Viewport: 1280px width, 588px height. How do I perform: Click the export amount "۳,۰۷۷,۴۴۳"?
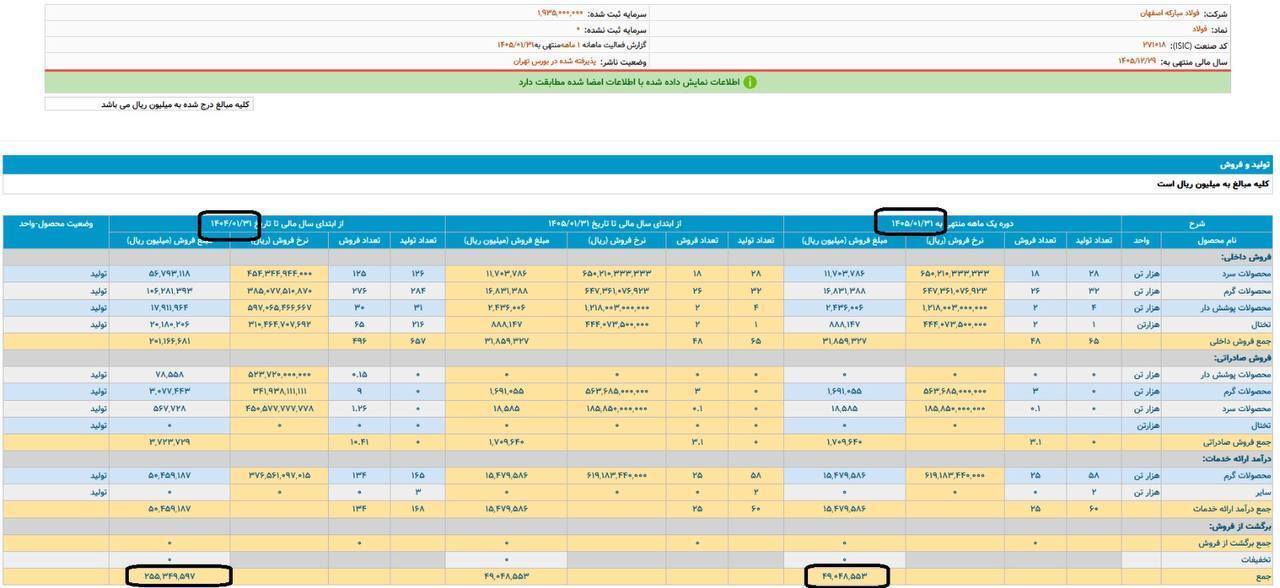pos(169,391)
